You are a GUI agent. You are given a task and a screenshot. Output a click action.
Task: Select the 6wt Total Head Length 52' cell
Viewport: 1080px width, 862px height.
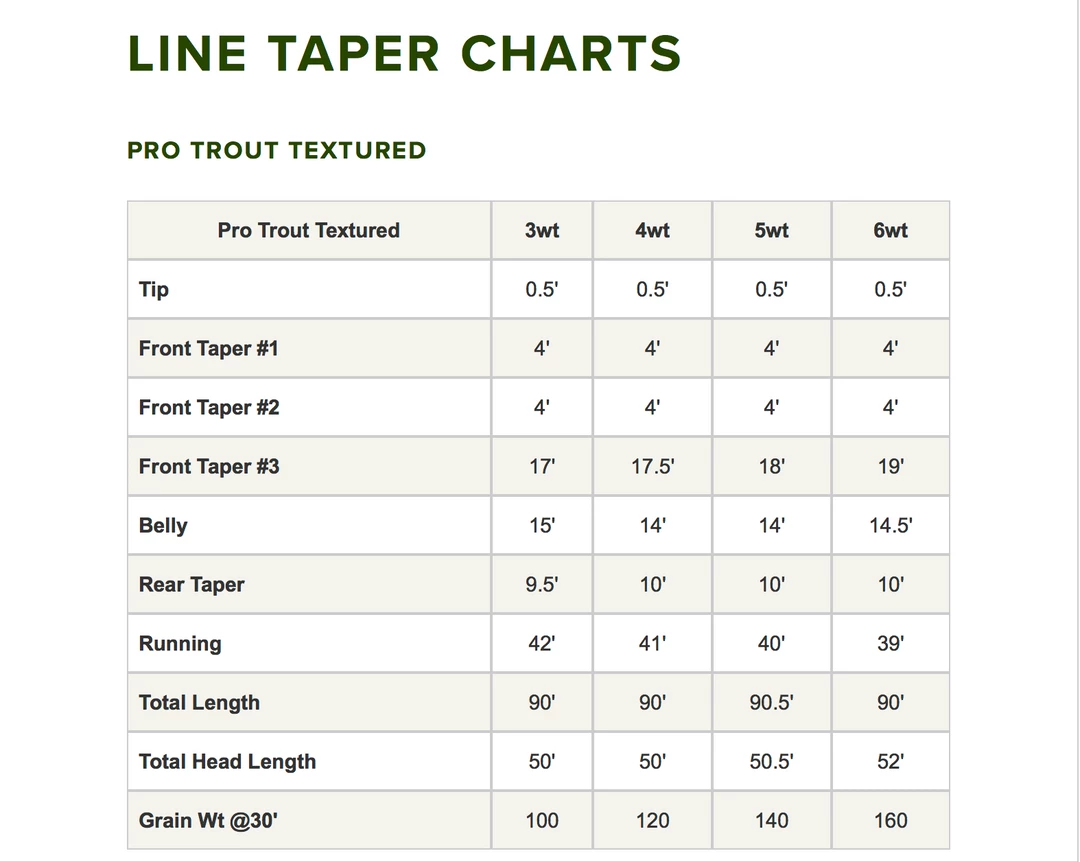point(890,762)
